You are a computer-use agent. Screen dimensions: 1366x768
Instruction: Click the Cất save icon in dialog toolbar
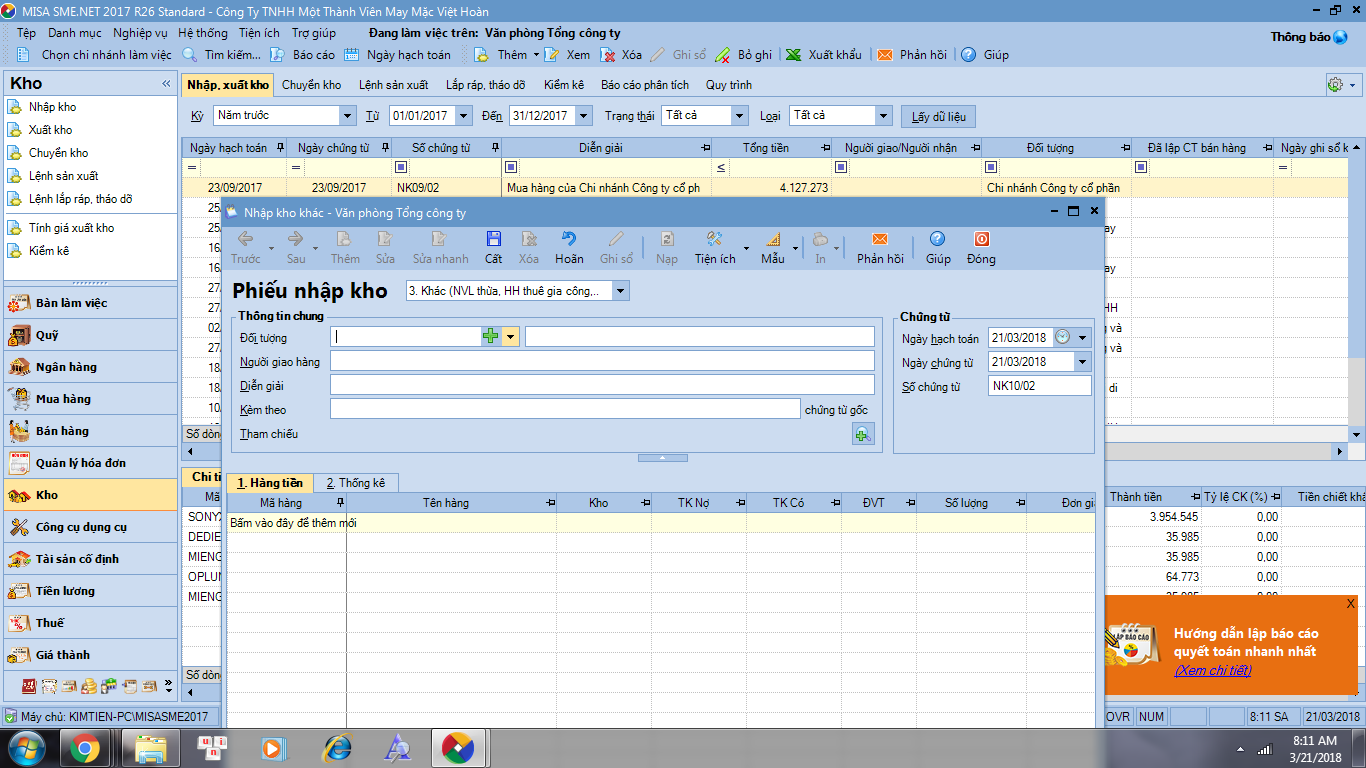493,239
